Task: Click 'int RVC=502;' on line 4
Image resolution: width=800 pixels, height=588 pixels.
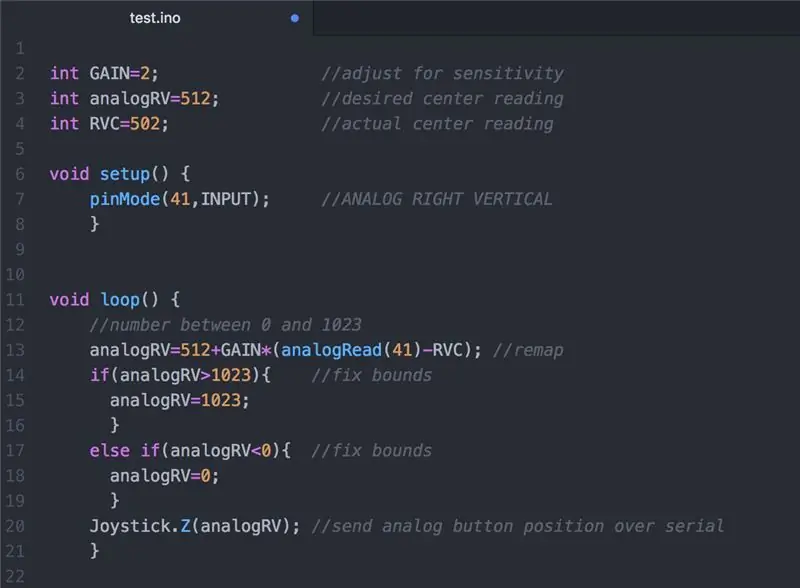Action: click(109, 124)
